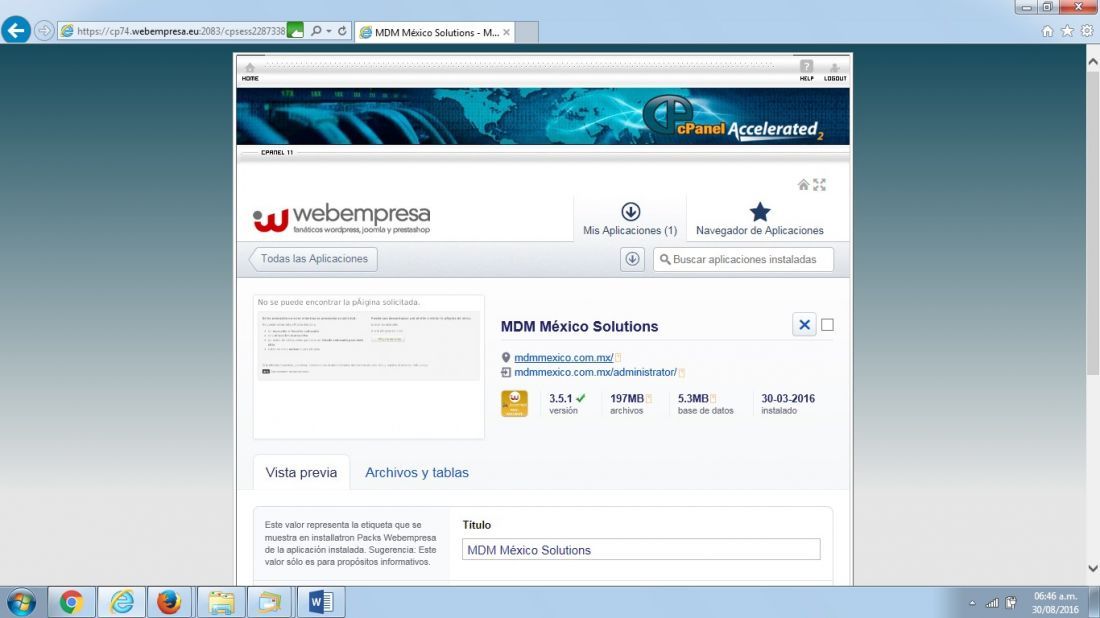
Task: Open the cPanel HELP icon
Action: [807, 71]
